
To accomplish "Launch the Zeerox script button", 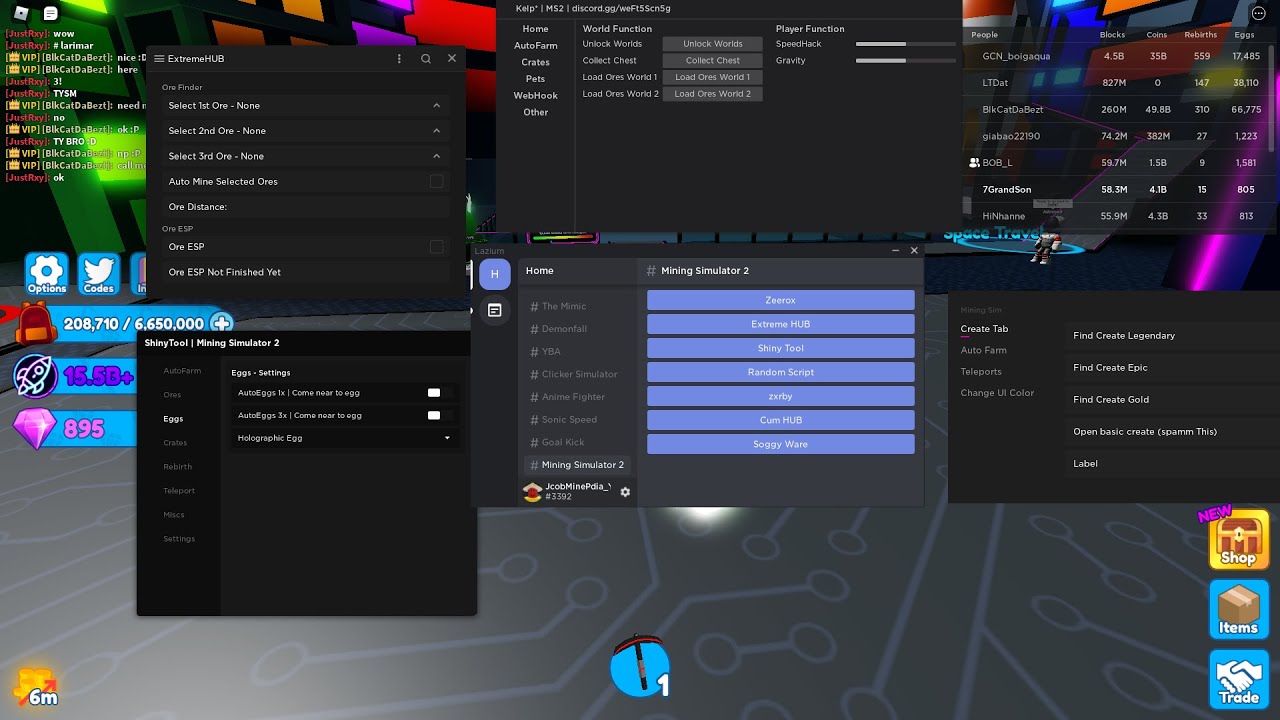I will (x=781, y=300).
